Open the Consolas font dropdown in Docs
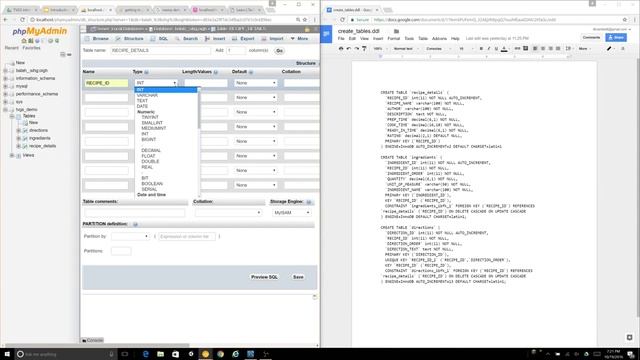Image resolution: width=640 pixels, height=360 pixels. click(439, 49)
